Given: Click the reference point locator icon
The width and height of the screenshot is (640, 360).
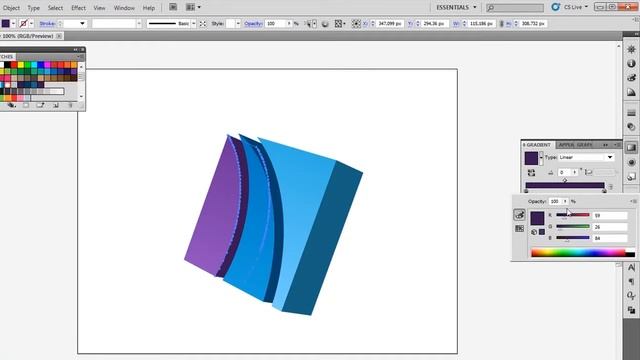Looking at the screenshot, I should 356,24.
